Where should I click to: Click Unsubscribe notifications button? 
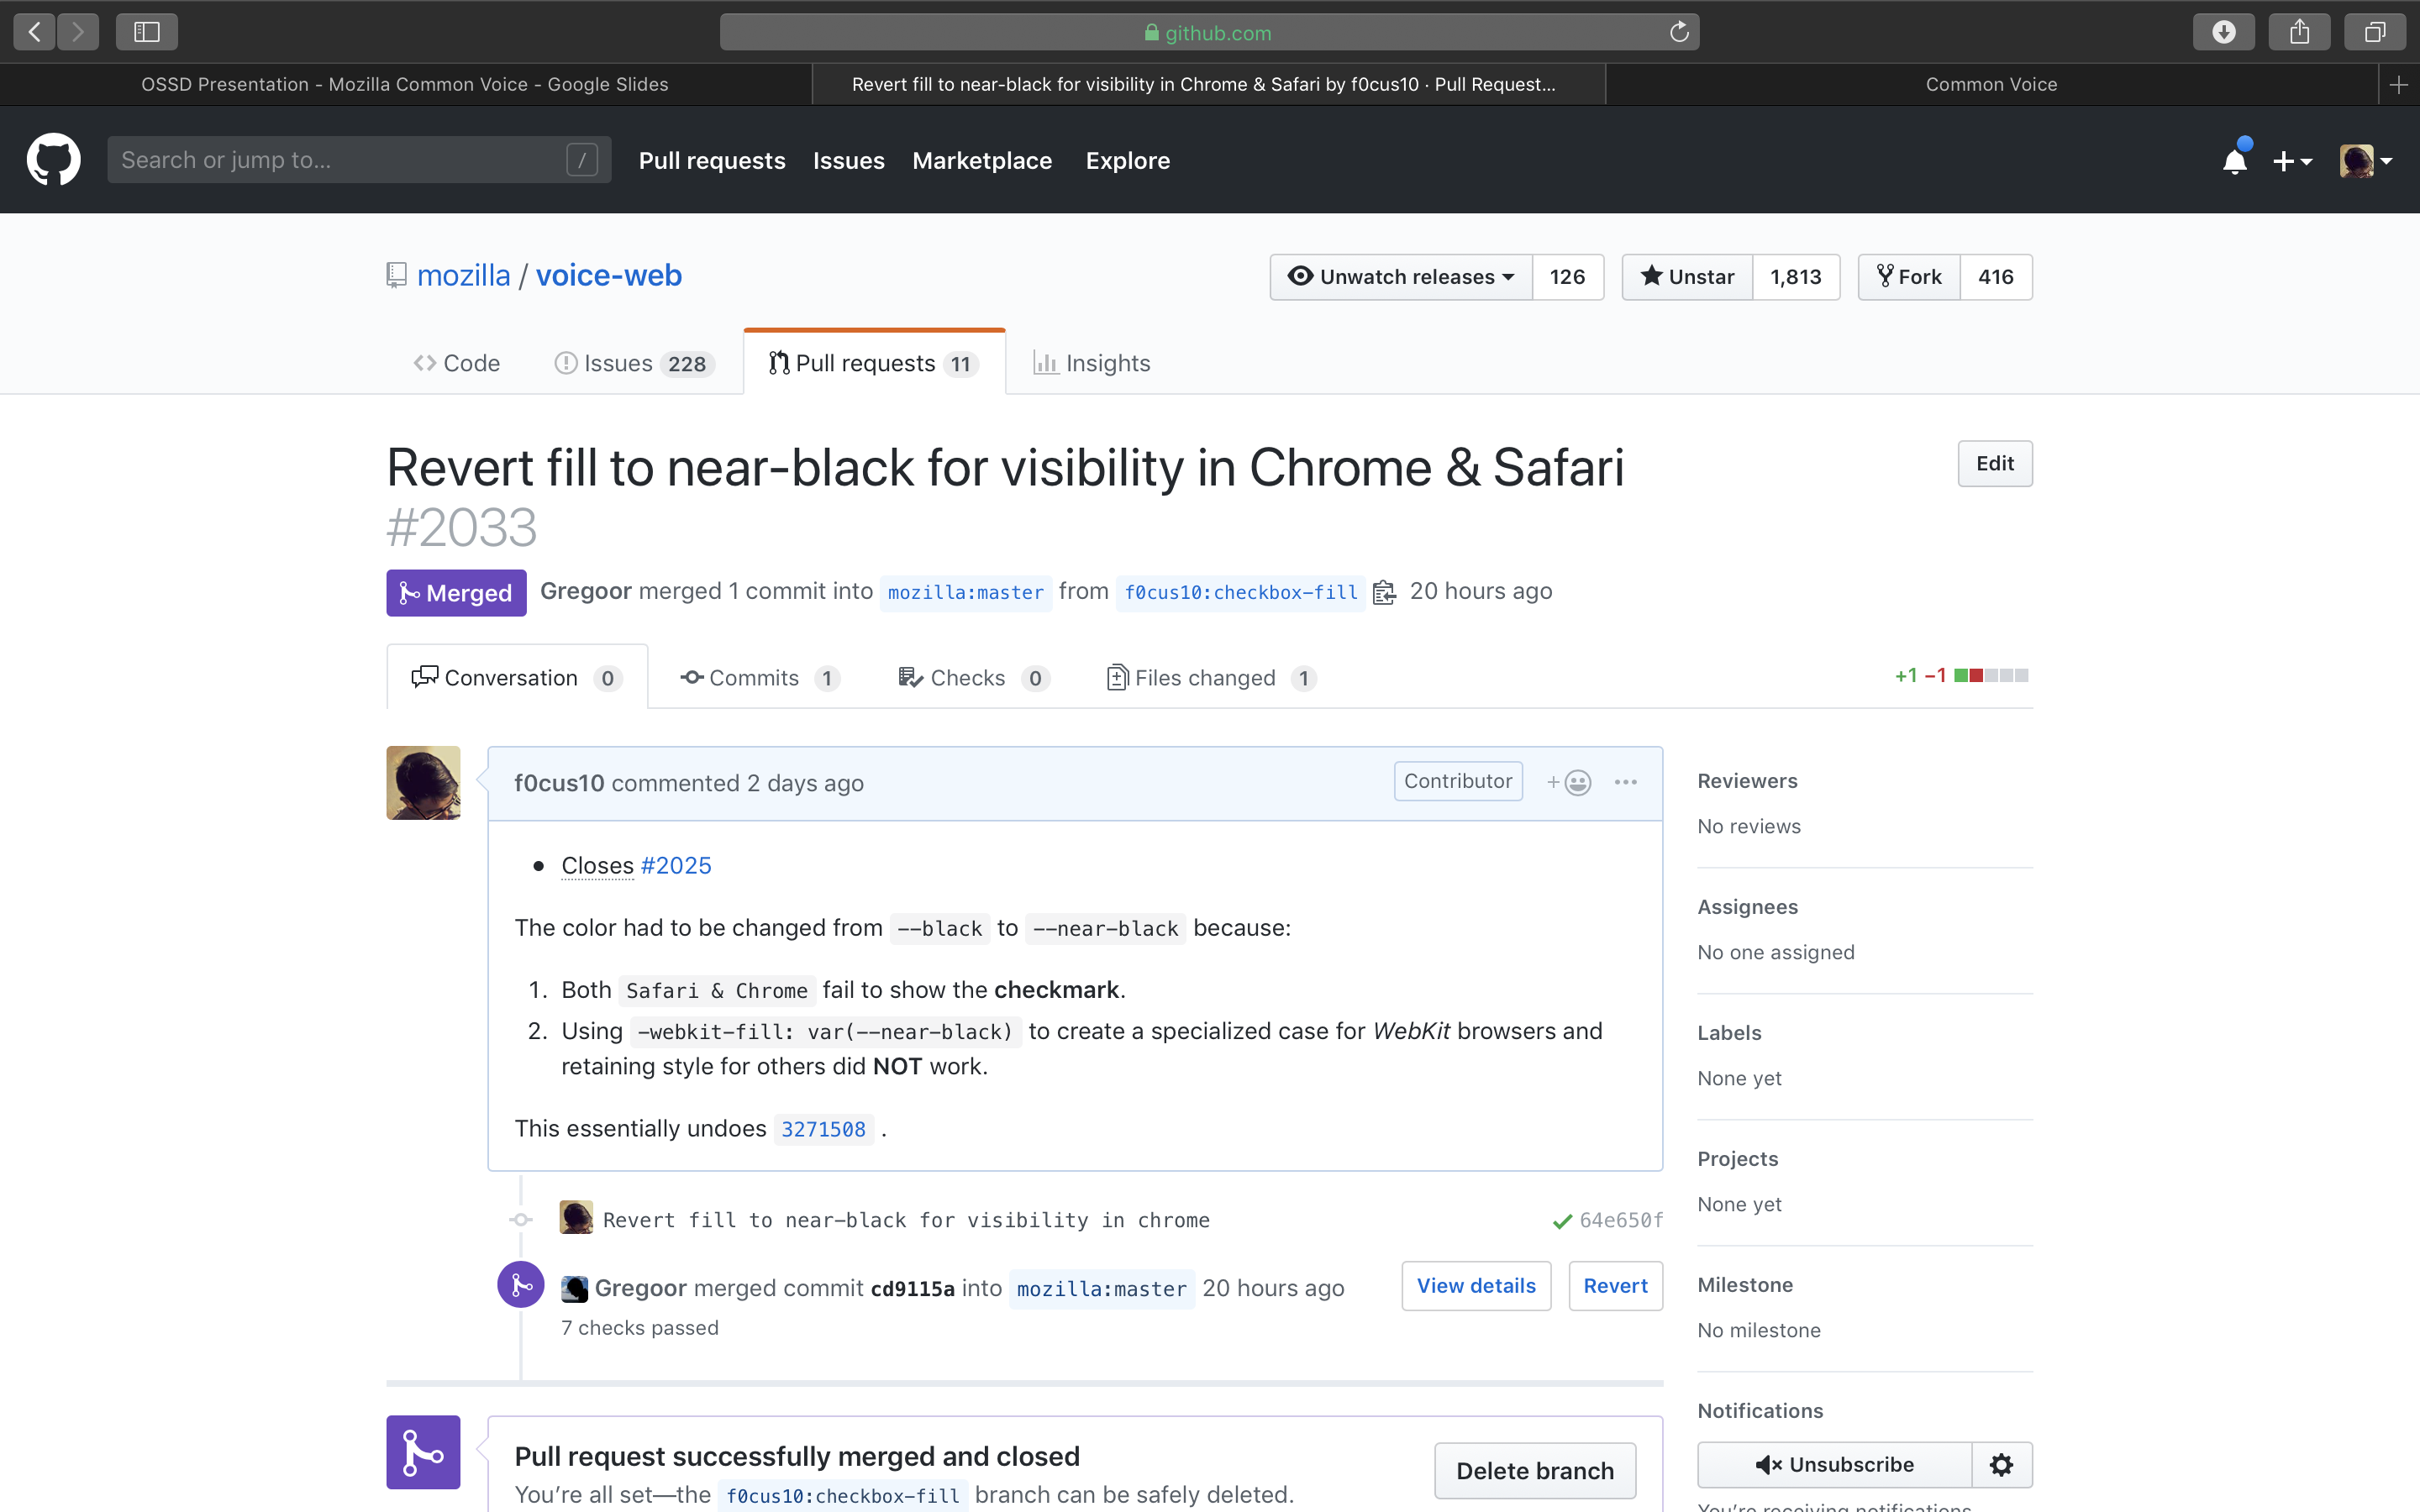pos(1838,1463)
